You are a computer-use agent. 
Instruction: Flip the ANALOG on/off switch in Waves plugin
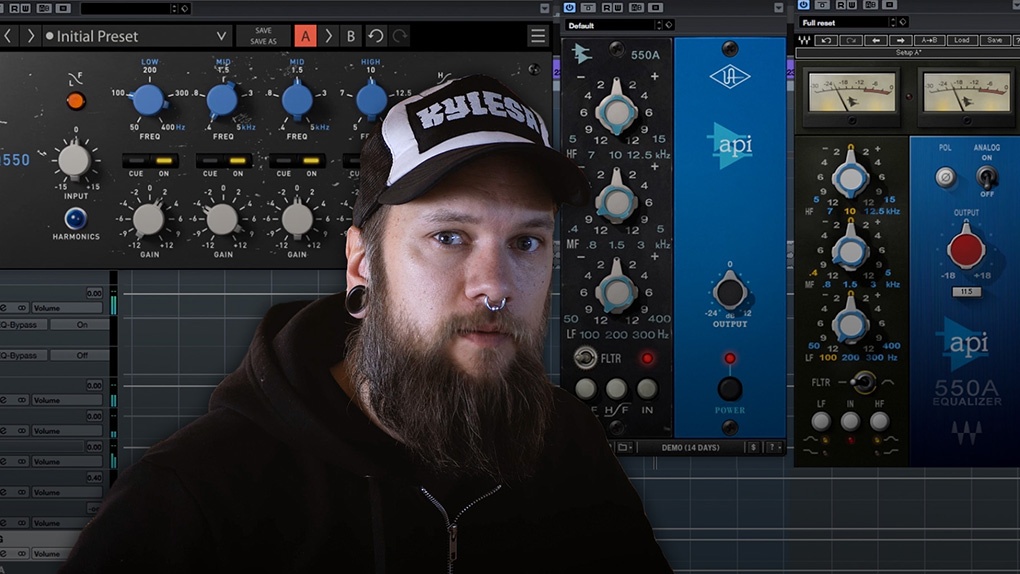click(x=987, y=176)
